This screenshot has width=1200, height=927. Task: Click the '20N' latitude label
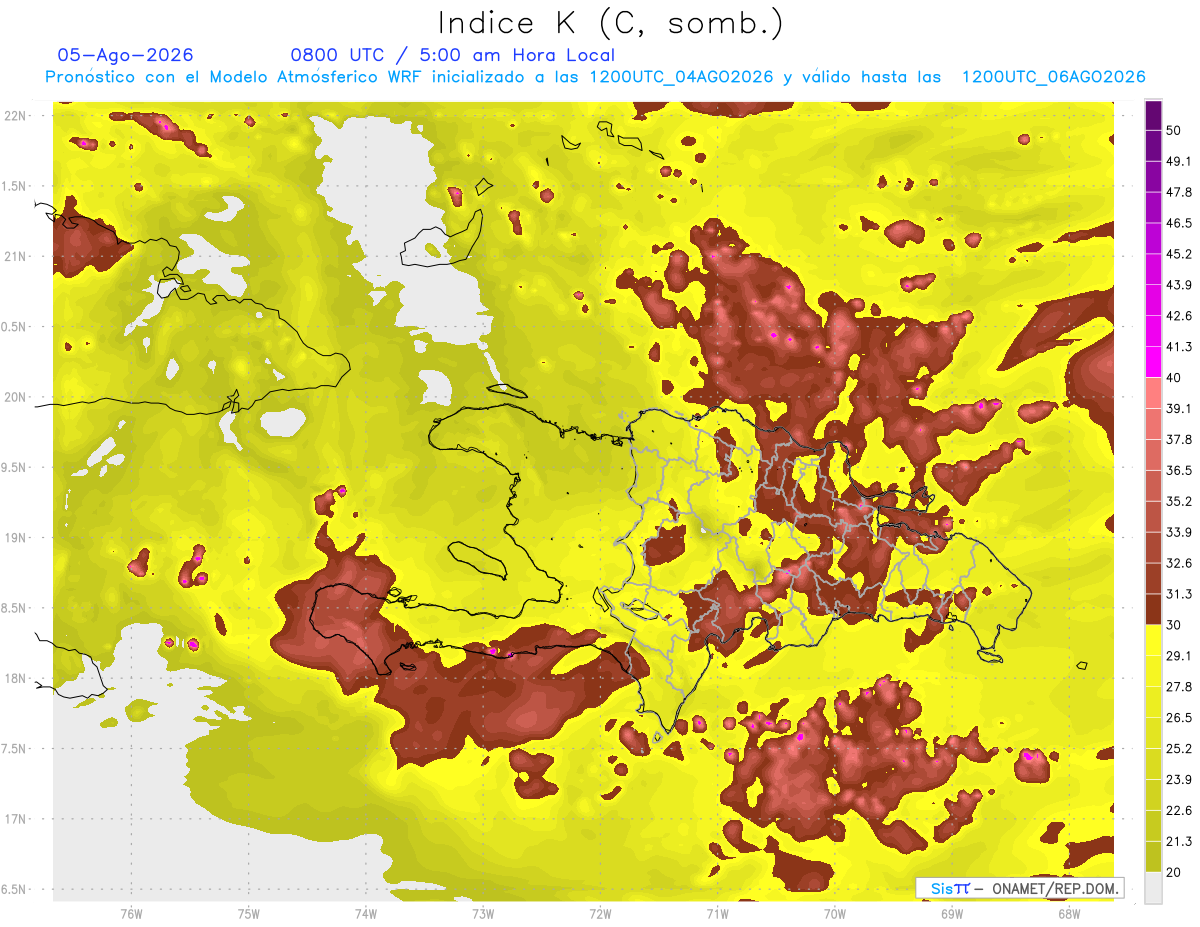point(15,397)
